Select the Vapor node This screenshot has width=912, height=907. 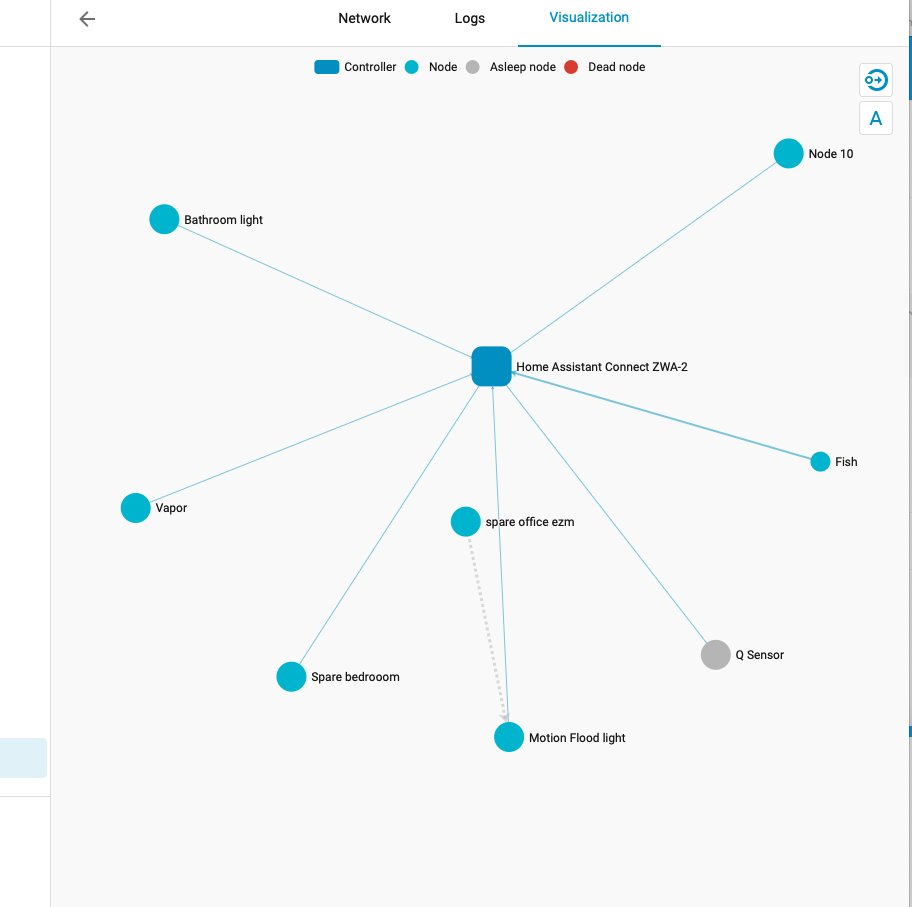[135, 507]
